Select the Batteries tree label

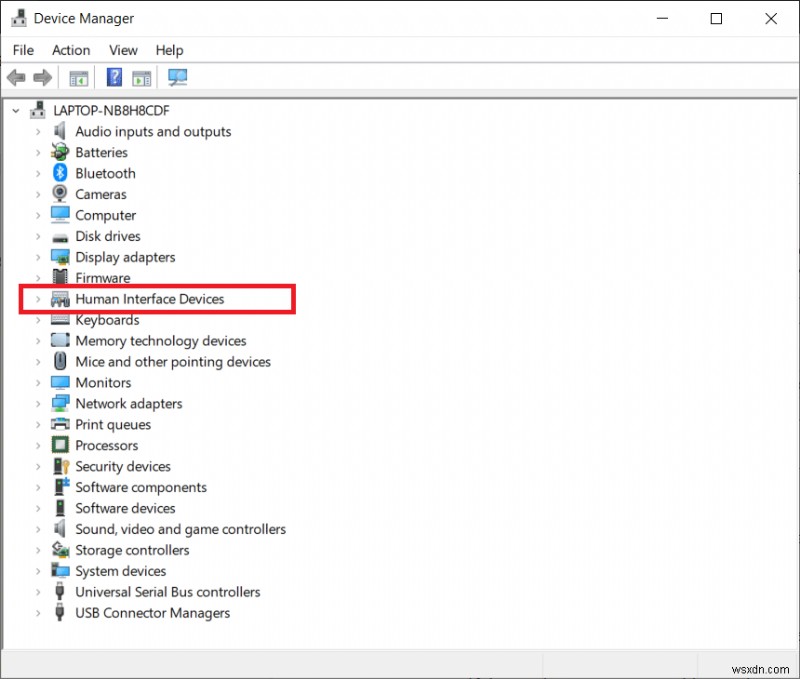pos(102,152)
